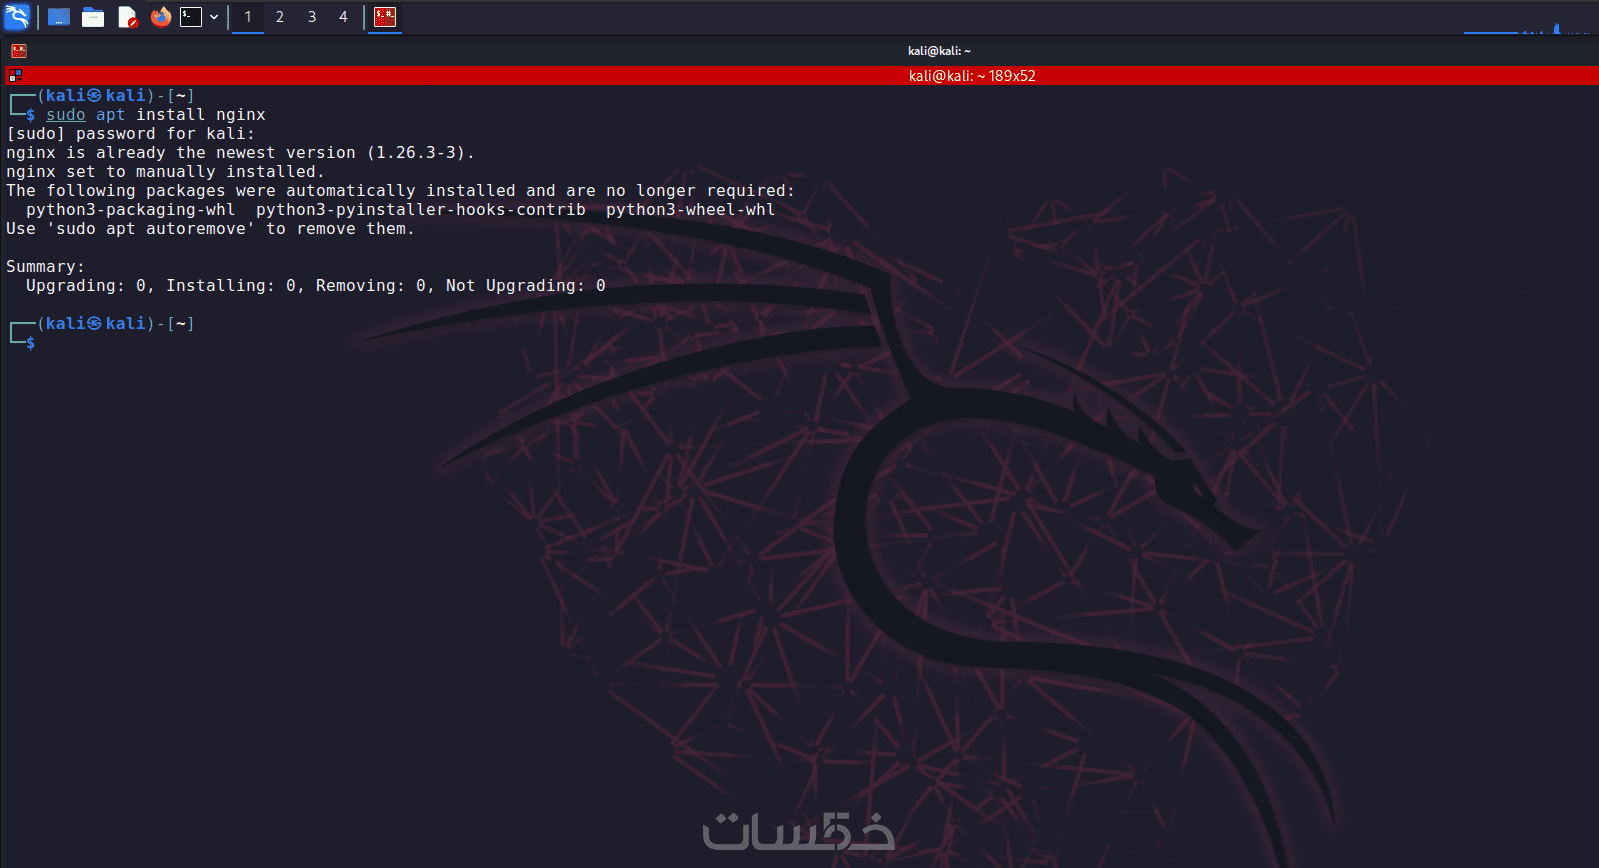This screenshot has width=1599, height=868.
Task: Launch the Firefox browser icon
Action: [x=161, y=17]
